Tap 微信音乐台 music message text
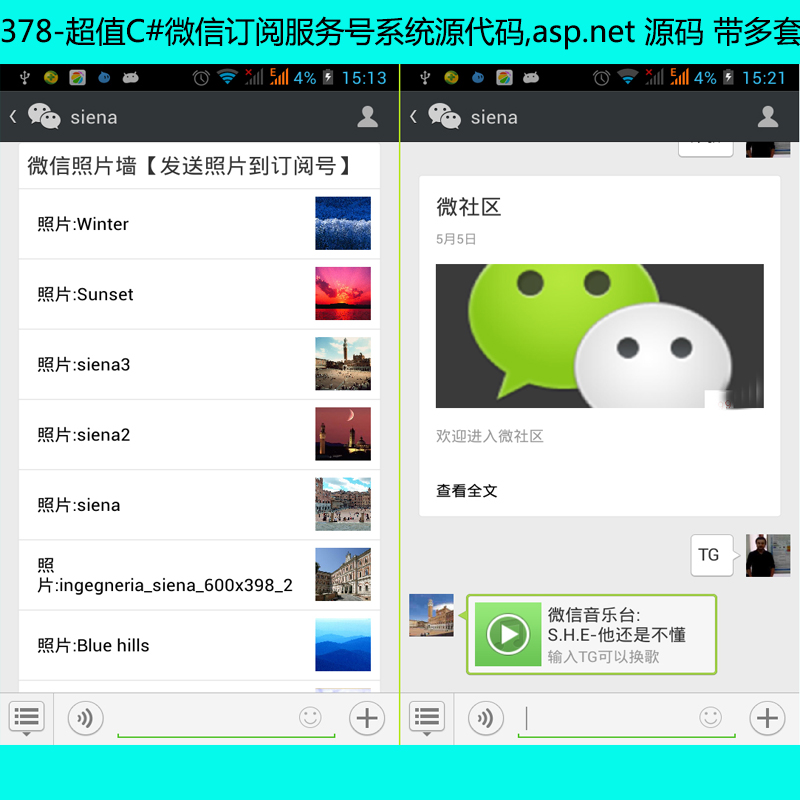The width and height of the screenshot is (800, 800). [x=616, y=625]
